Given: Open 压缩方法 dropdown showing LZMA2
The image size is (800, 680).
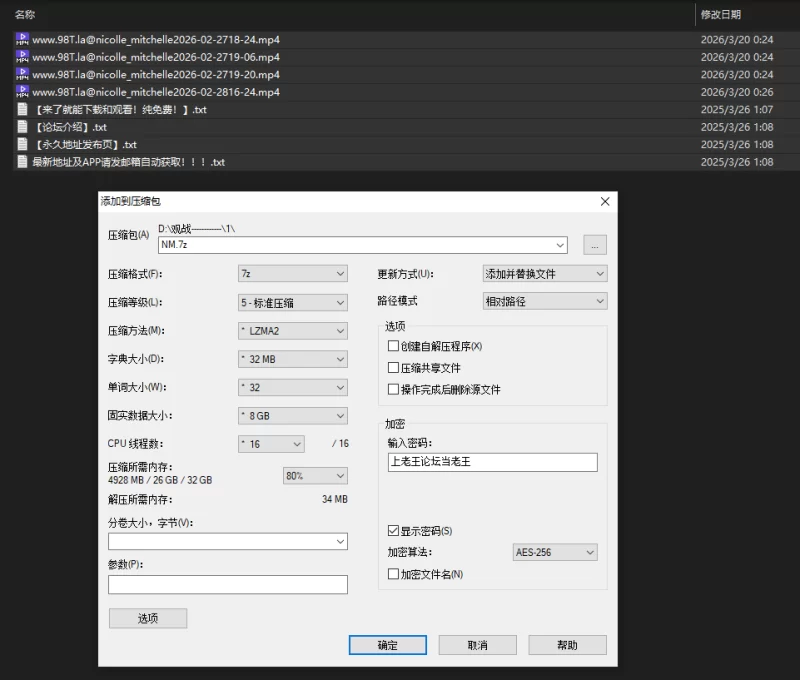Looking at the screenshot, I should [x=293, y=331].
